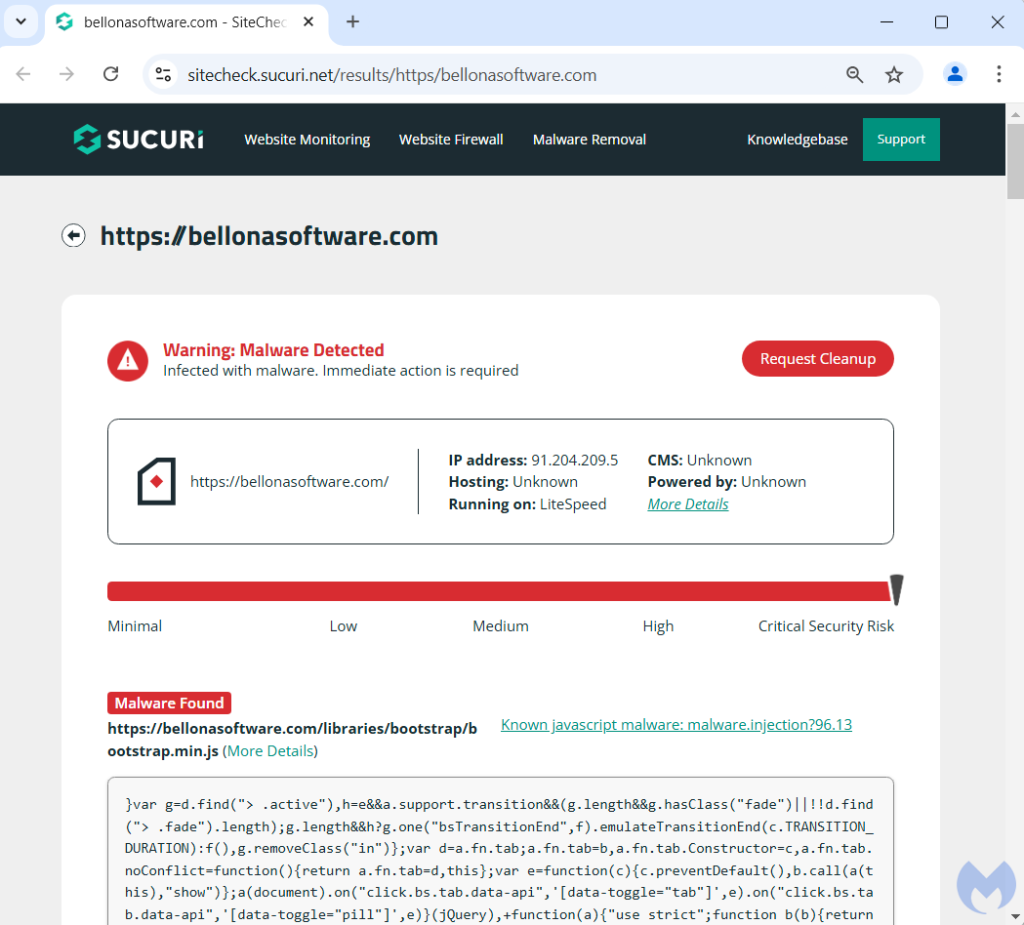
Task: Click the red malware warning triangle icon
Action: pos(128,360)
